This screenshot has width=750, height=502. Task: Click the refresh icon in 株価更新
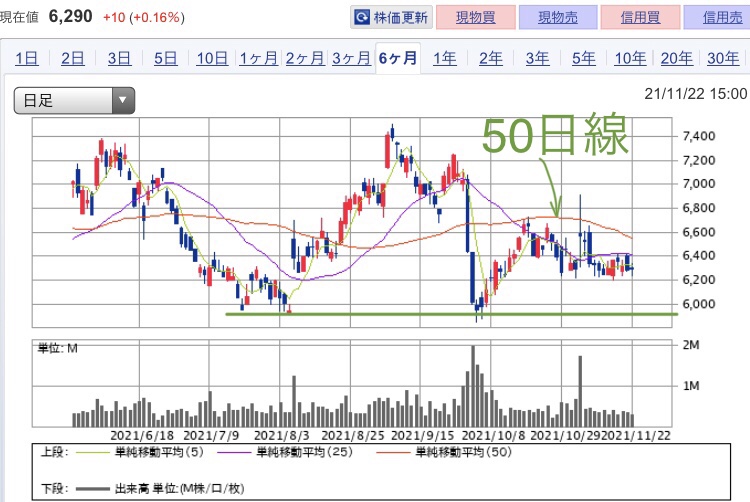point(362,18)
